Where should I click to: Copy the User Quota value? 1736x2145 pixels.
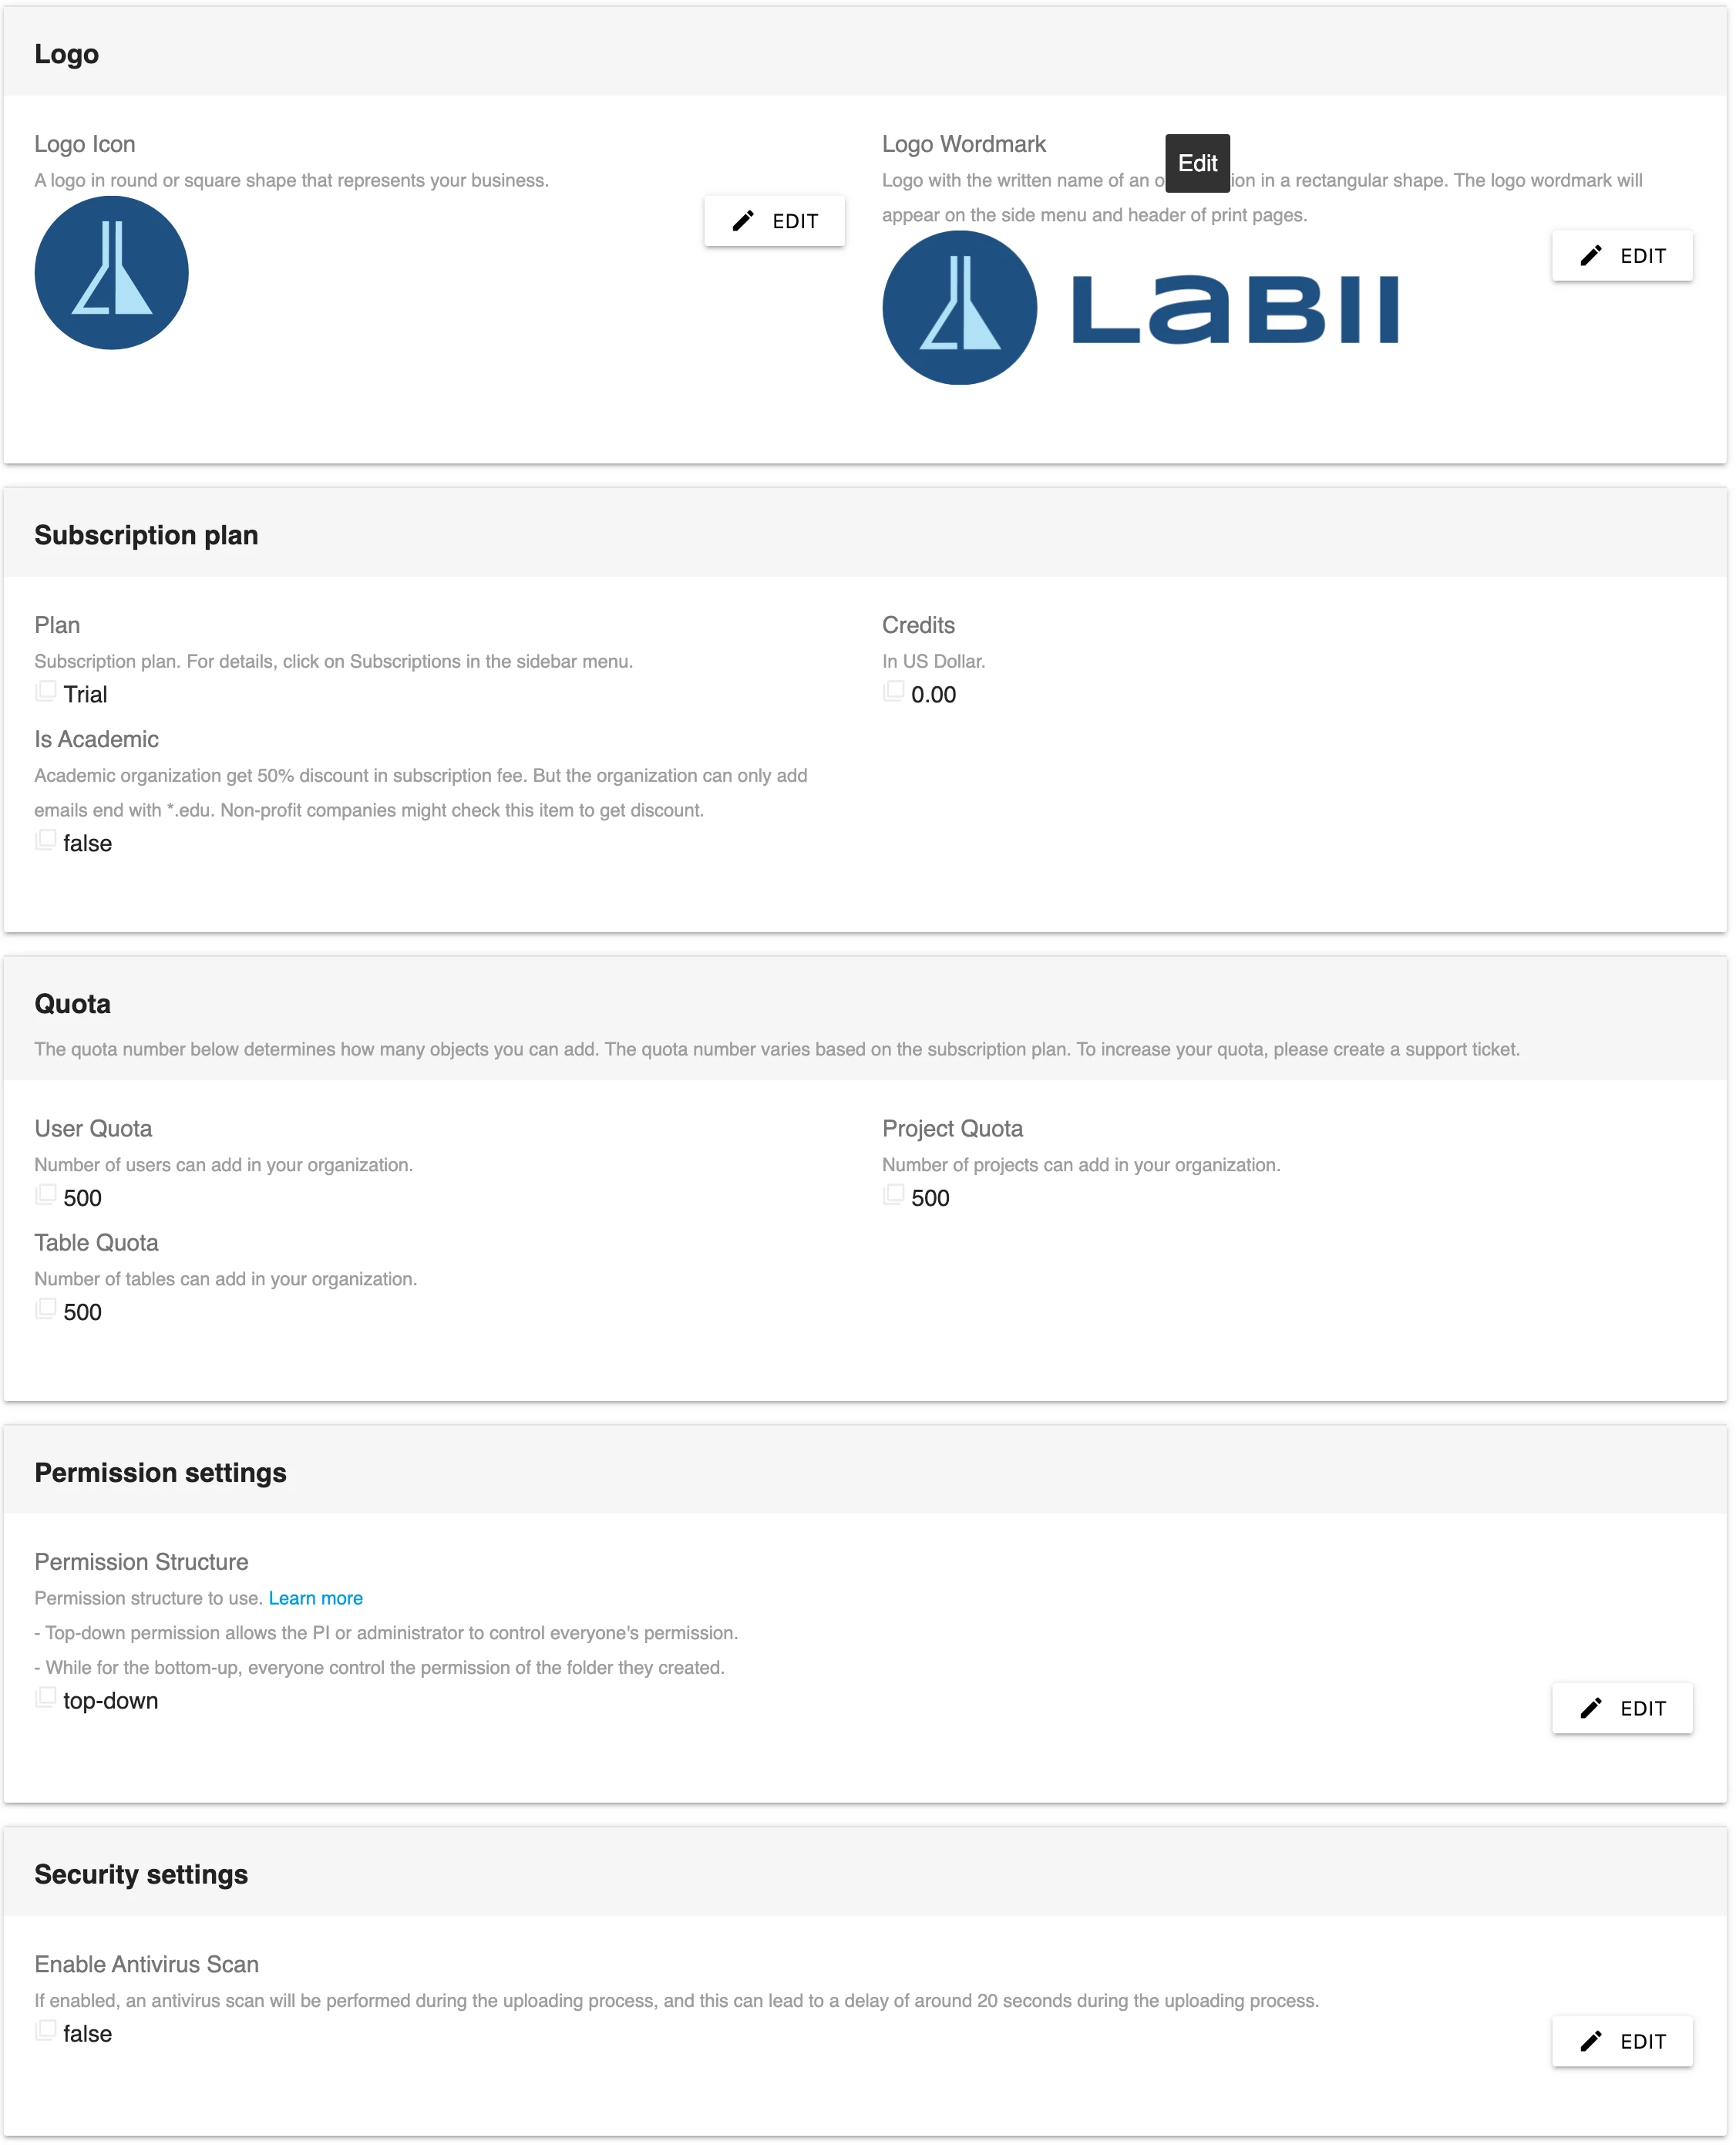45,1195
